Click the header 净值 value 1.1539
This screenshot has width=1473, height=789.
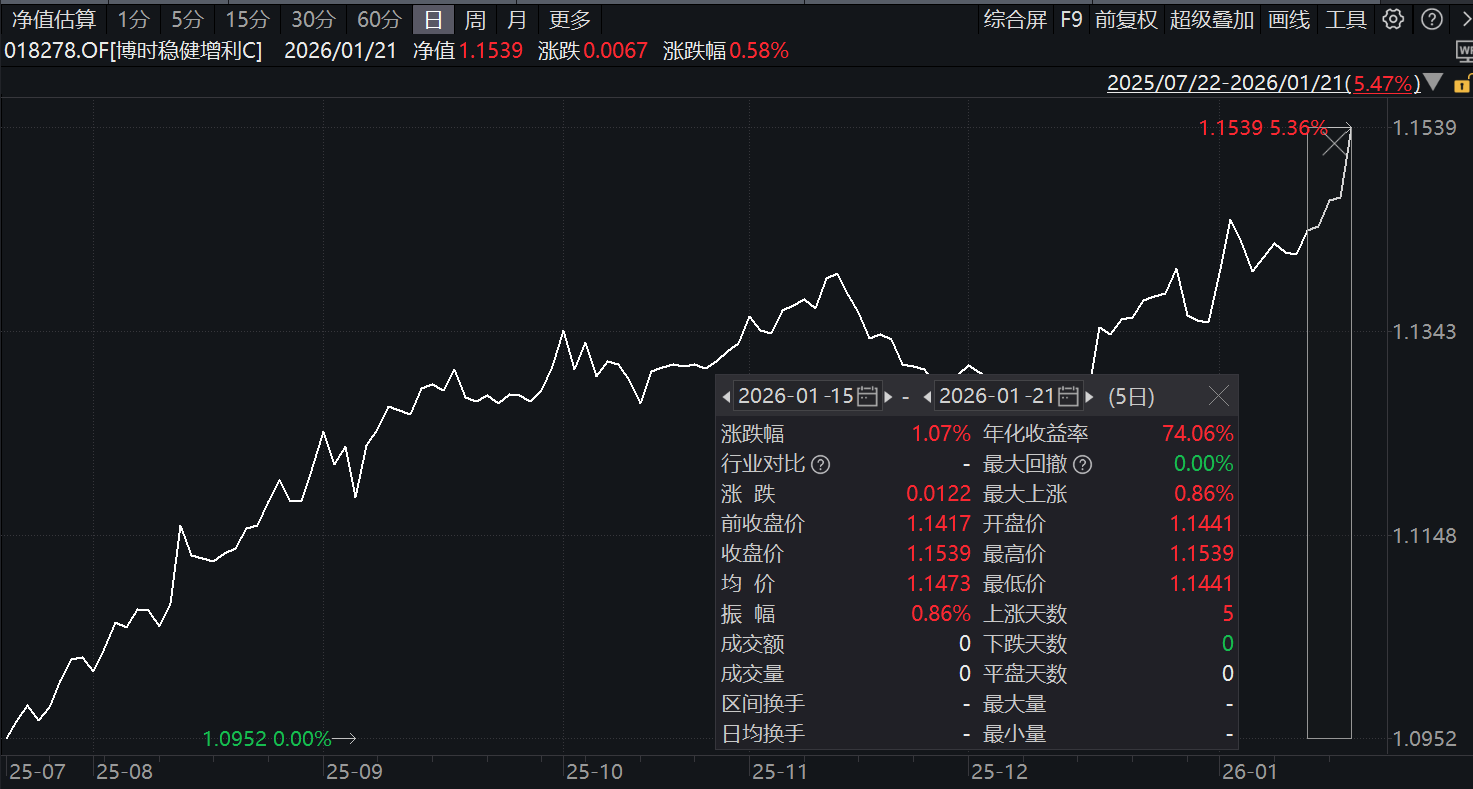(x=491, y=51)
